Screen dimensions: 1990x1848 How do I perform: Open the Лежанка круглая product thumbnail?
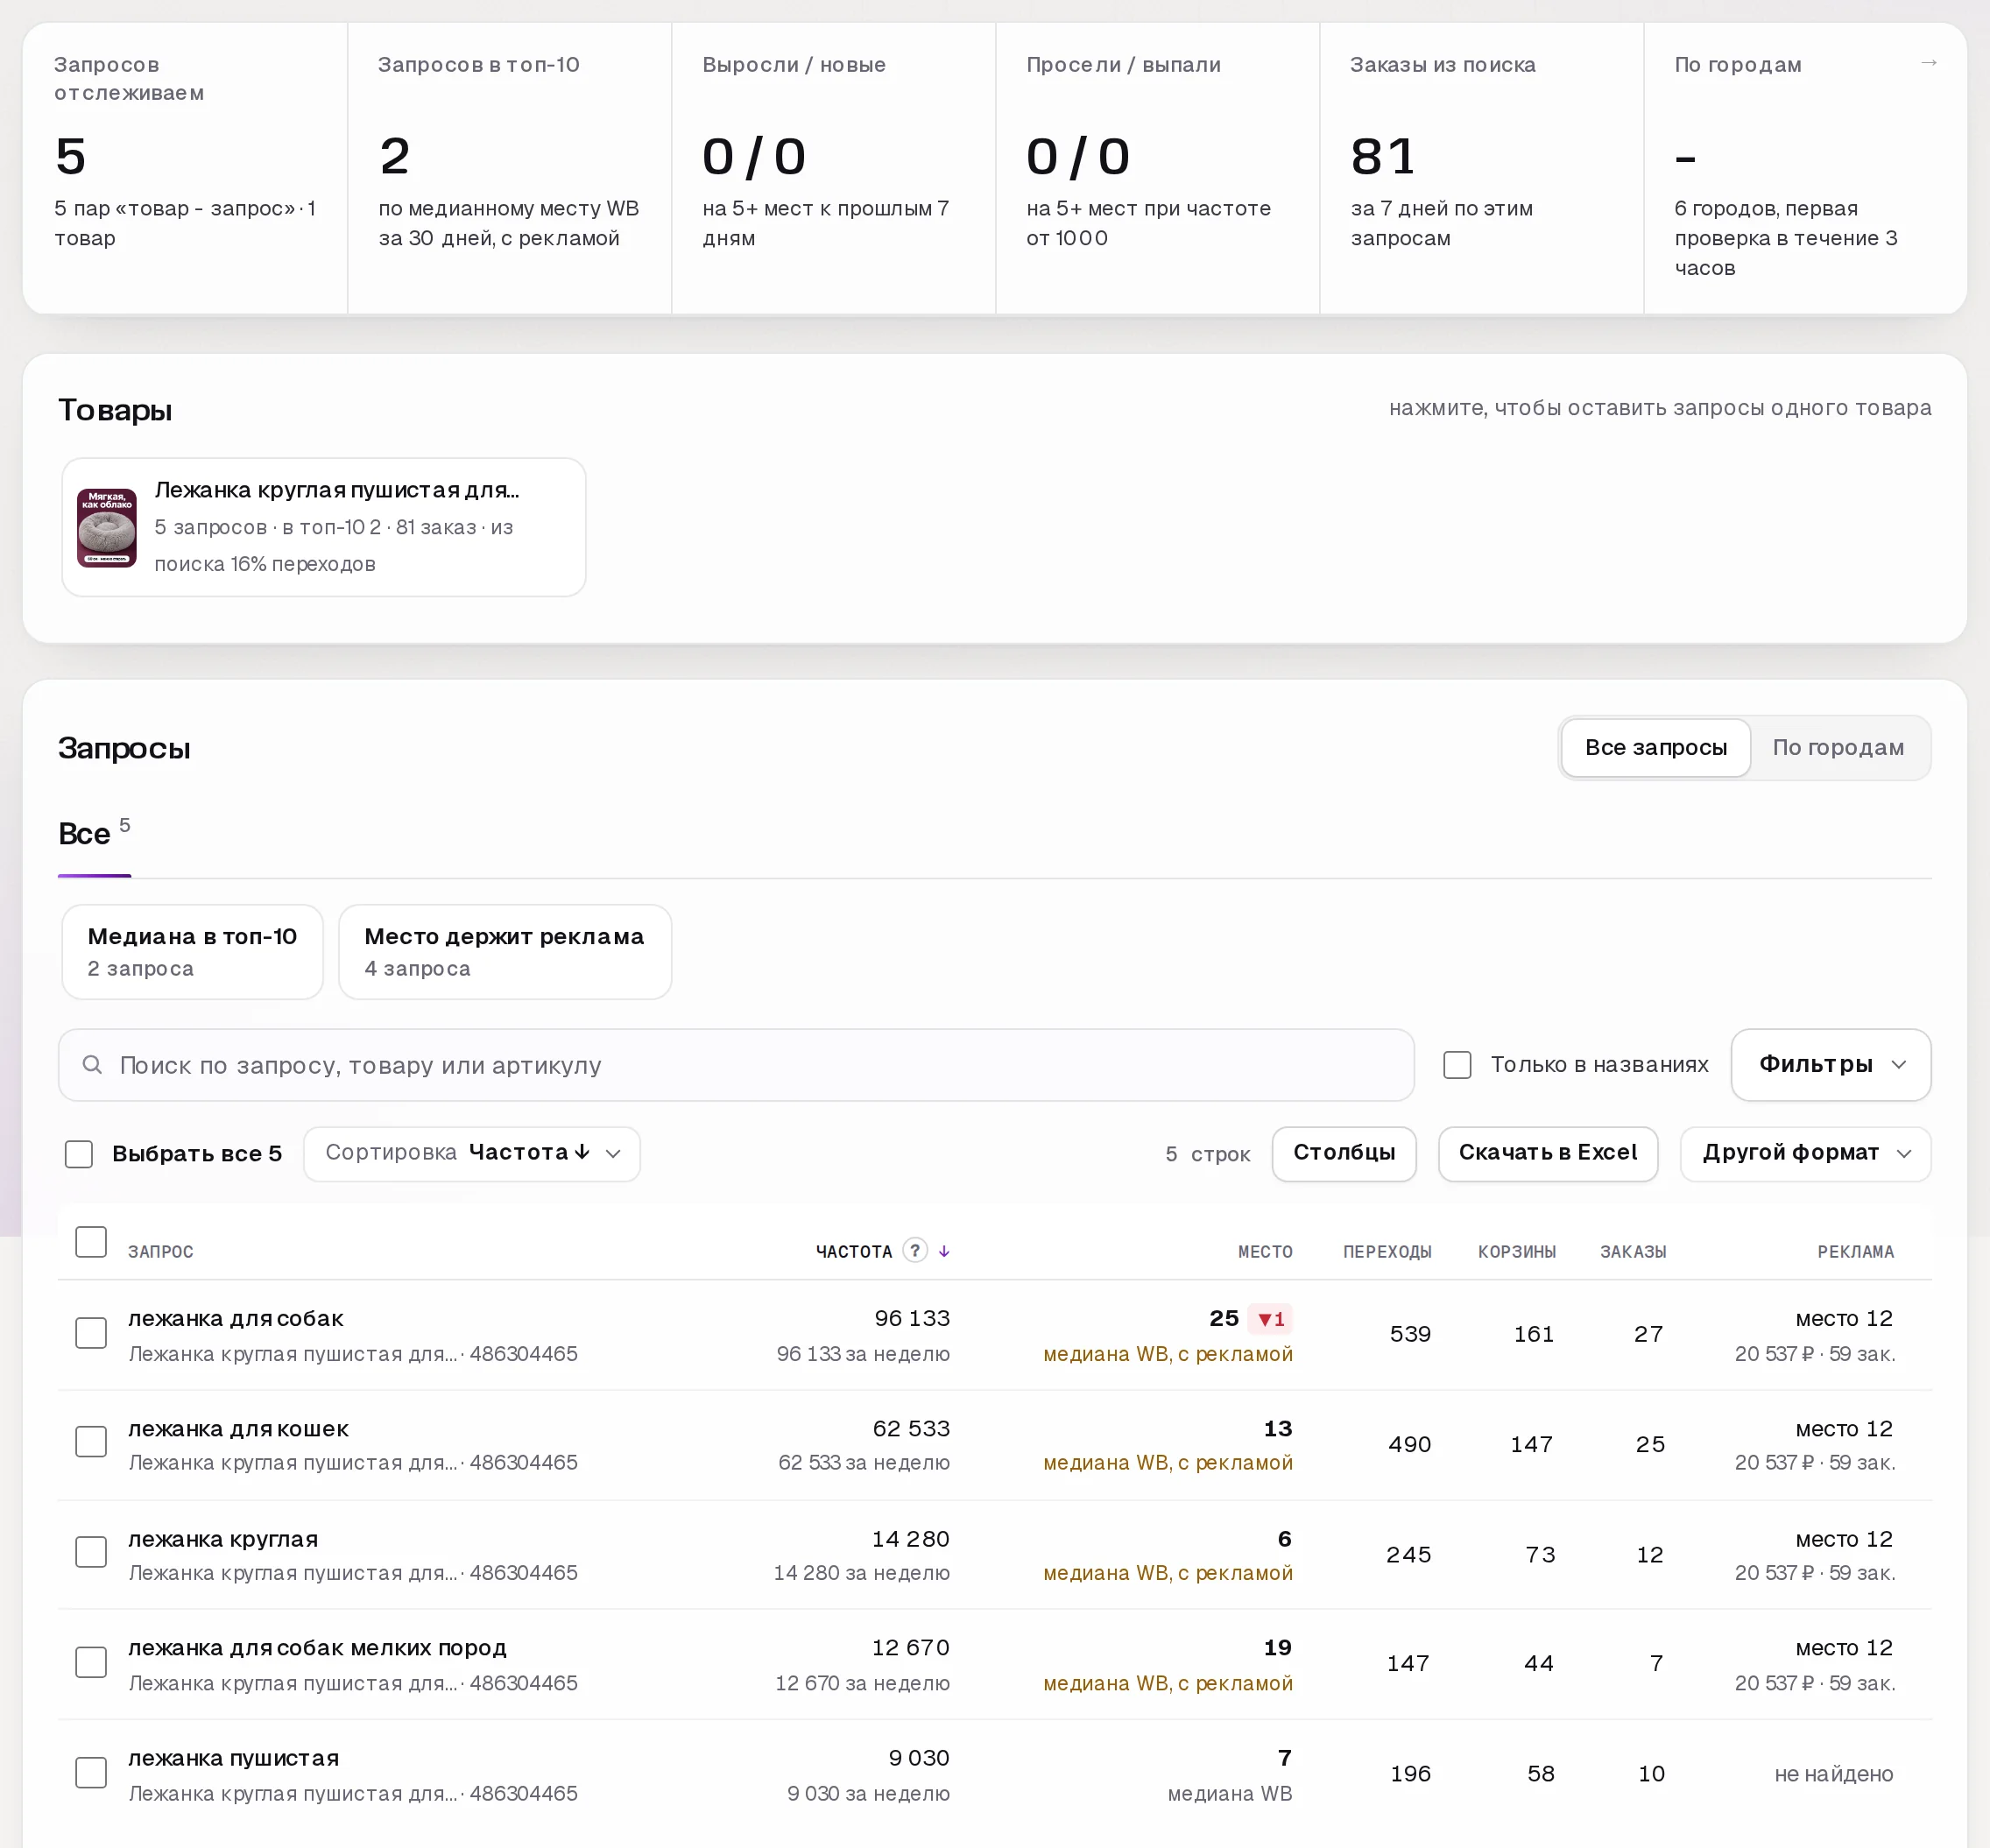point(107,527)
